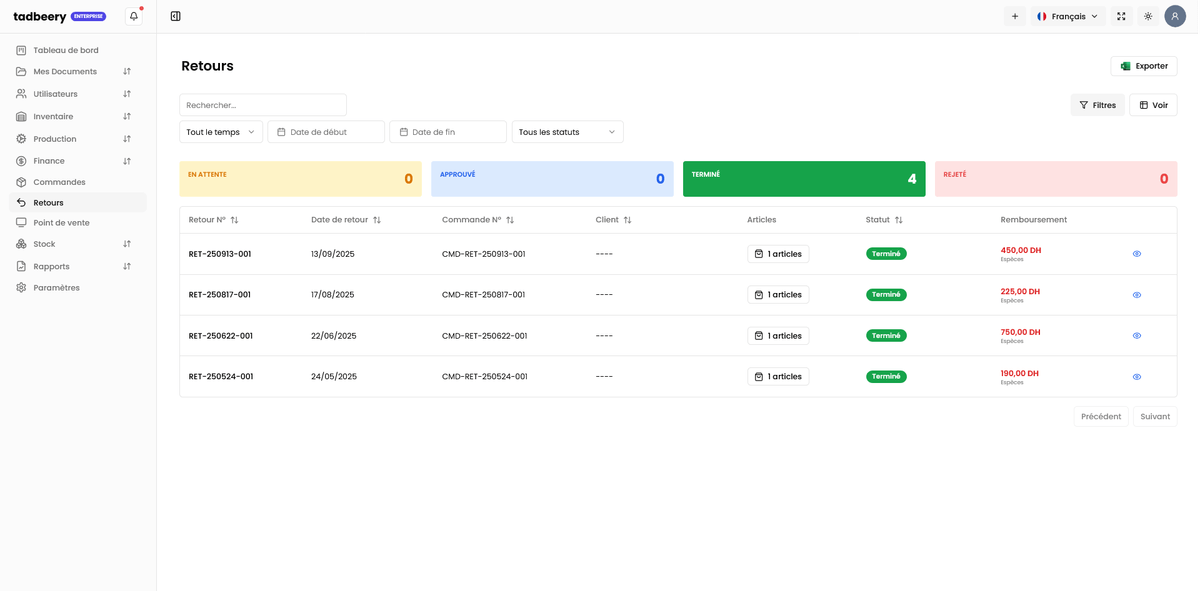Viewport: 1200px width, 591px height.
Task: Click the plus icon in top bar
Action: [x=1014, y=16]
